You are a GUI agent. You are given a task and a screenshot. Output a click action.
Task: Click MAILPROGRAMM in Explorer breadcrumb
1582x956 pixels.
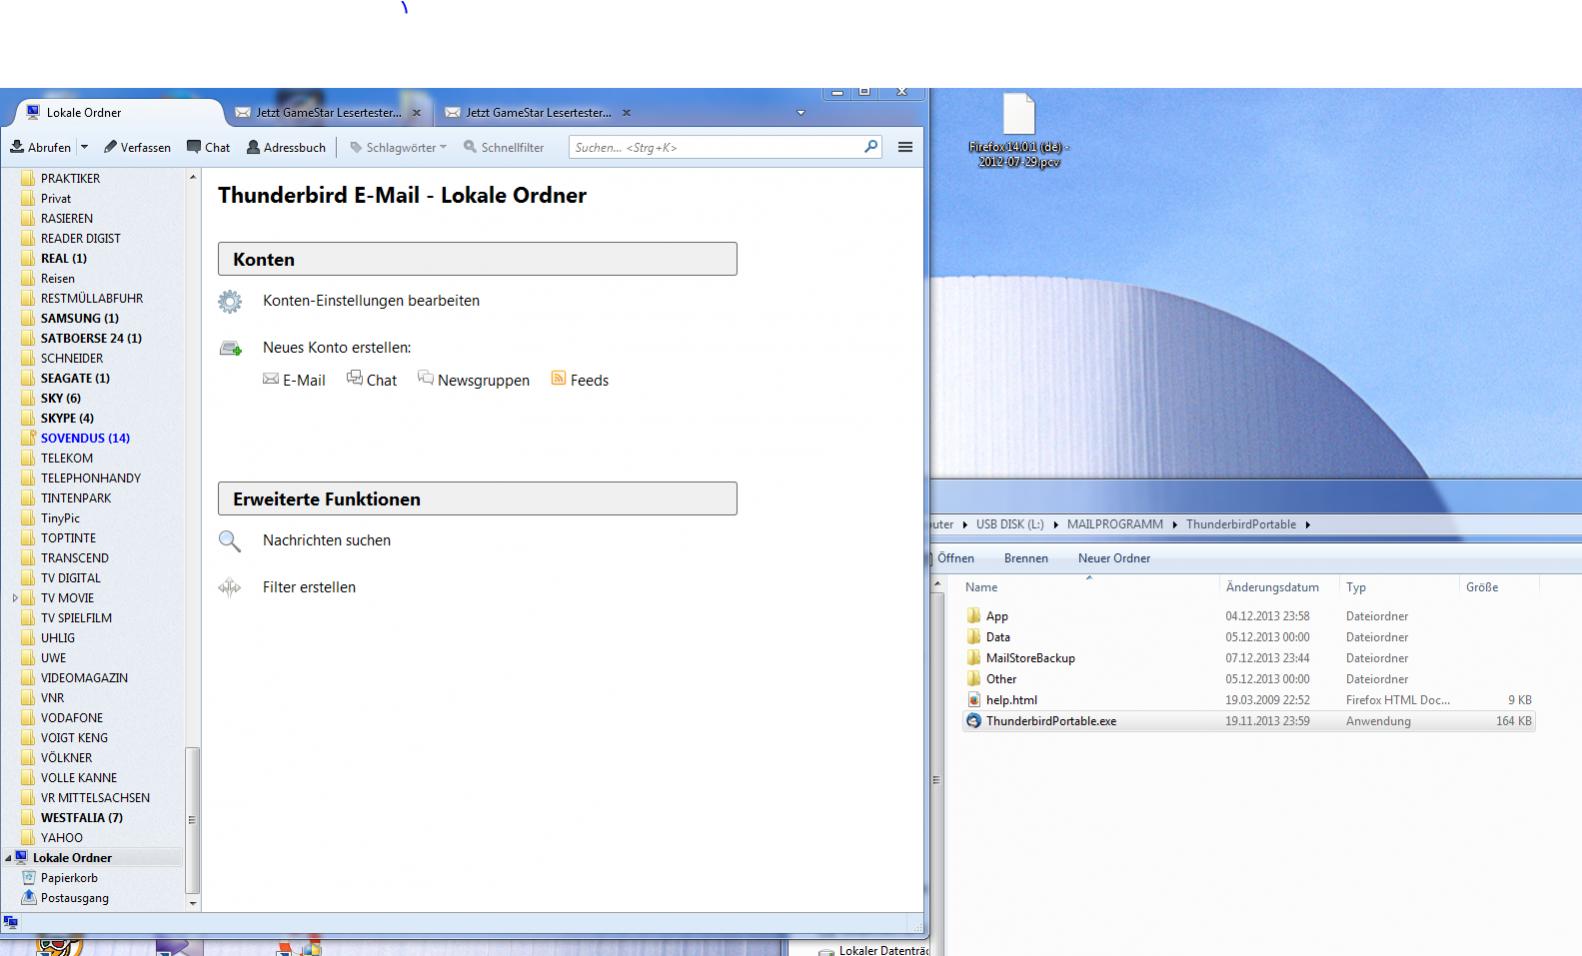tap(1115, 524)
